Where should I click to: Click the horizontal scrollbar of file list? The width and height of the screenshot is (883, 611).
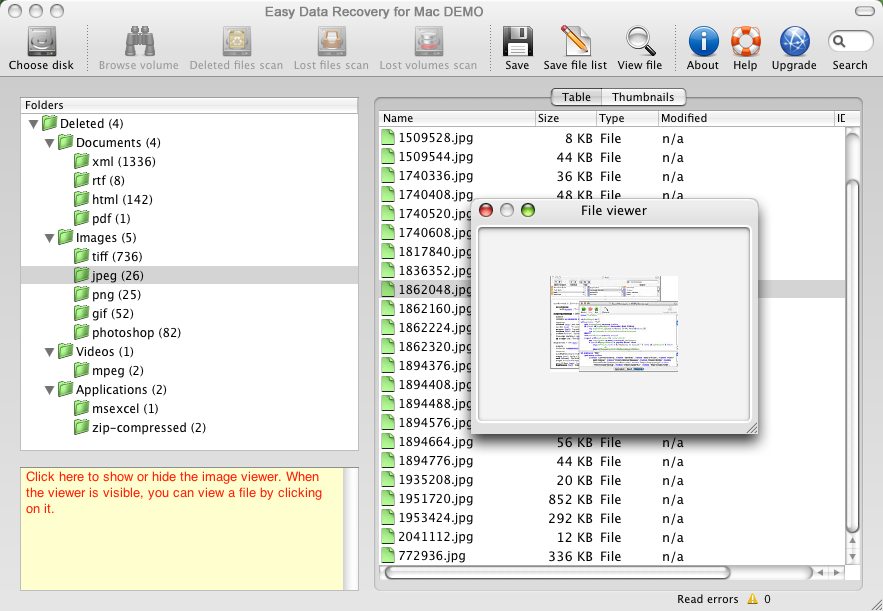pyautogui.click(x=557, y=573)
